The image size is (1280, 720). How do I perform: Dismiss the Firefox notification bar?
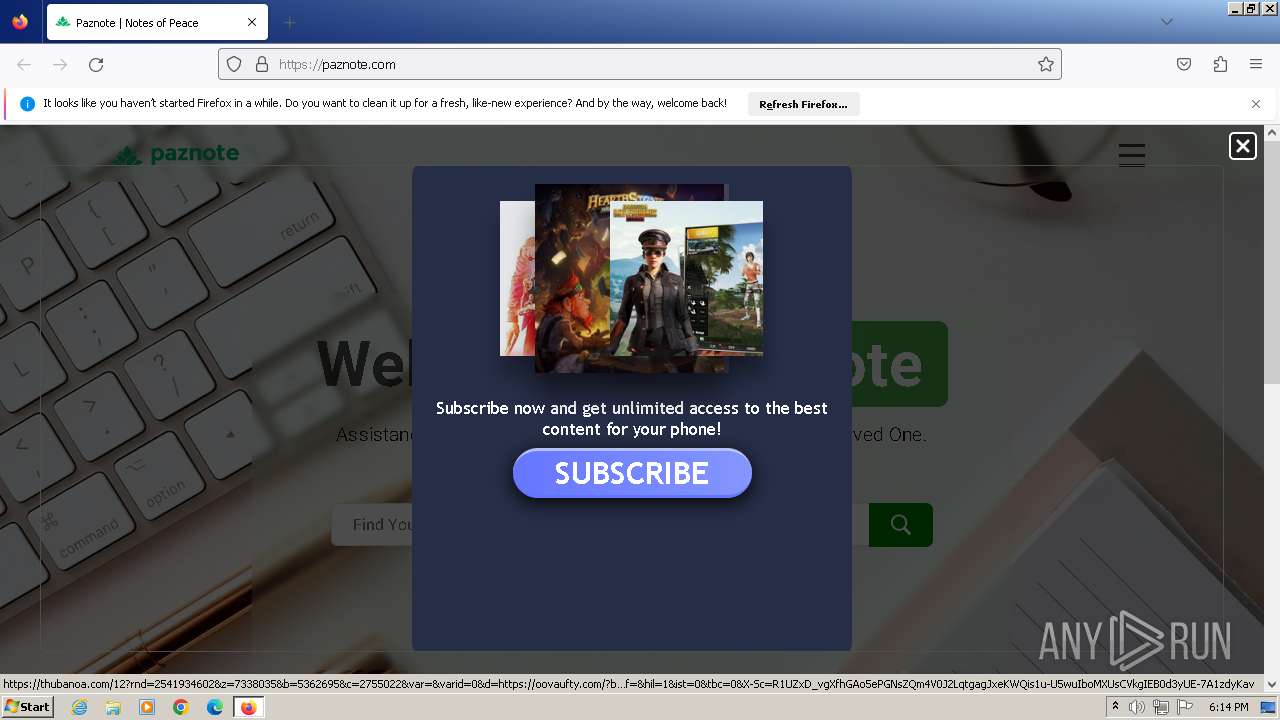click(x=1256, y=104)
